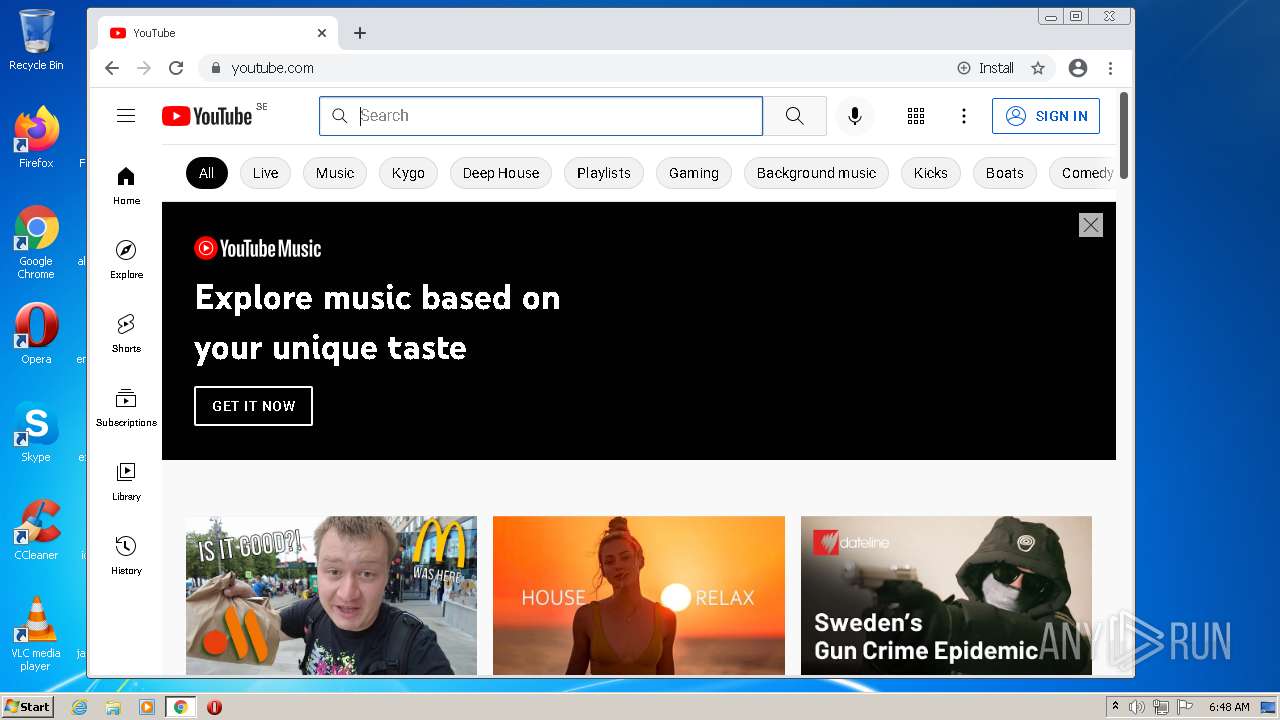Open the YouTube apps grid
This screenshot has width=1280, height=720.
916,116
